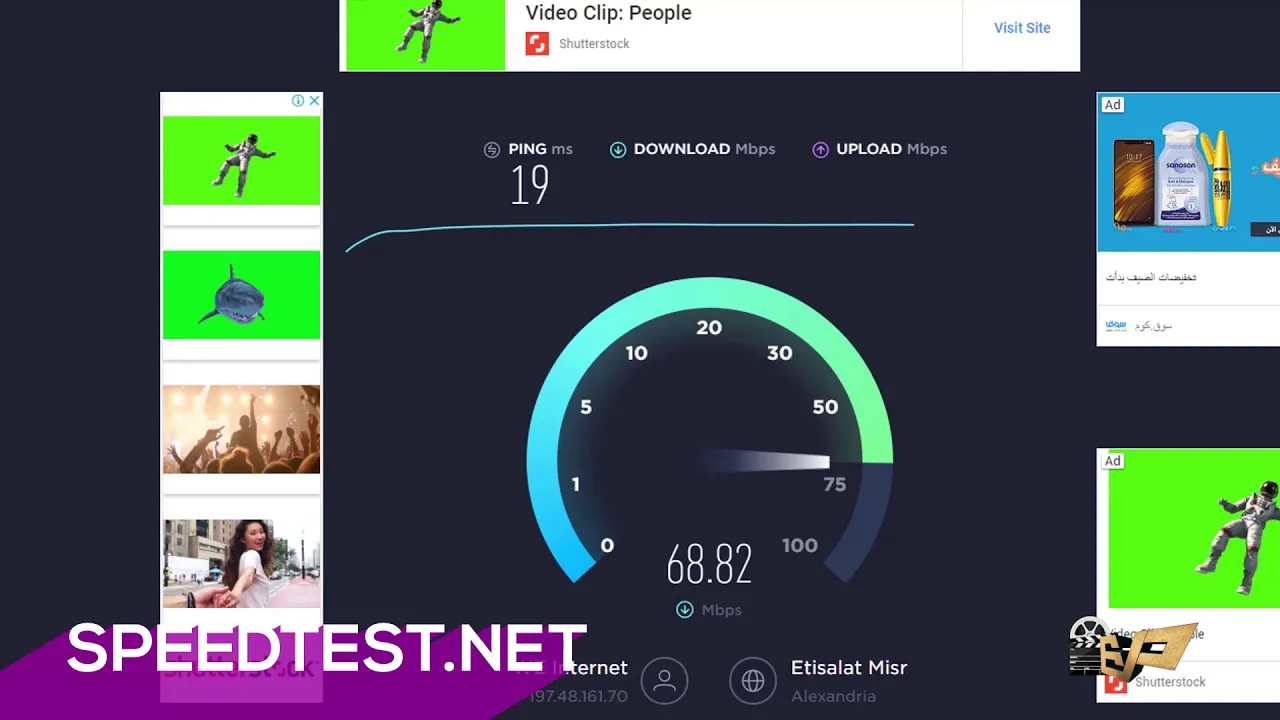Open the shark green screen thumbnail

coord(242,295)
